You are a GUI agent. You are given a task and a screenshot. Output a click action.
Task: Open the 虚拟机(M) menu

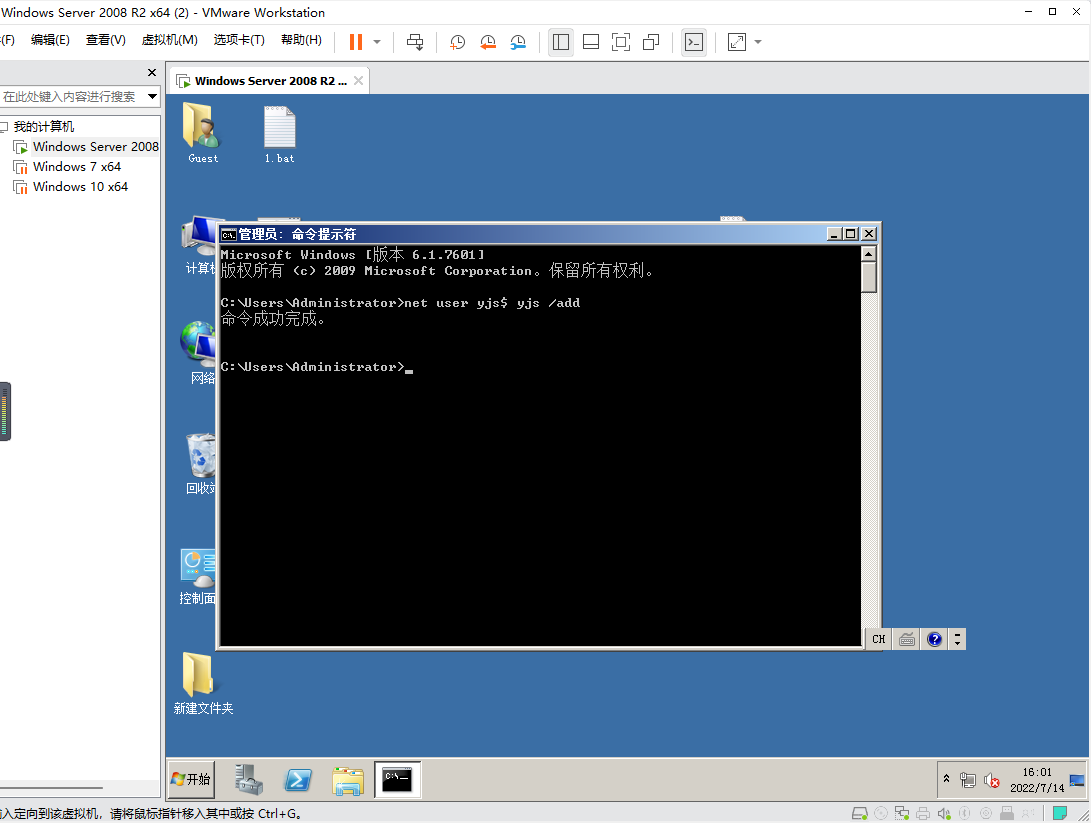point(169,40)
